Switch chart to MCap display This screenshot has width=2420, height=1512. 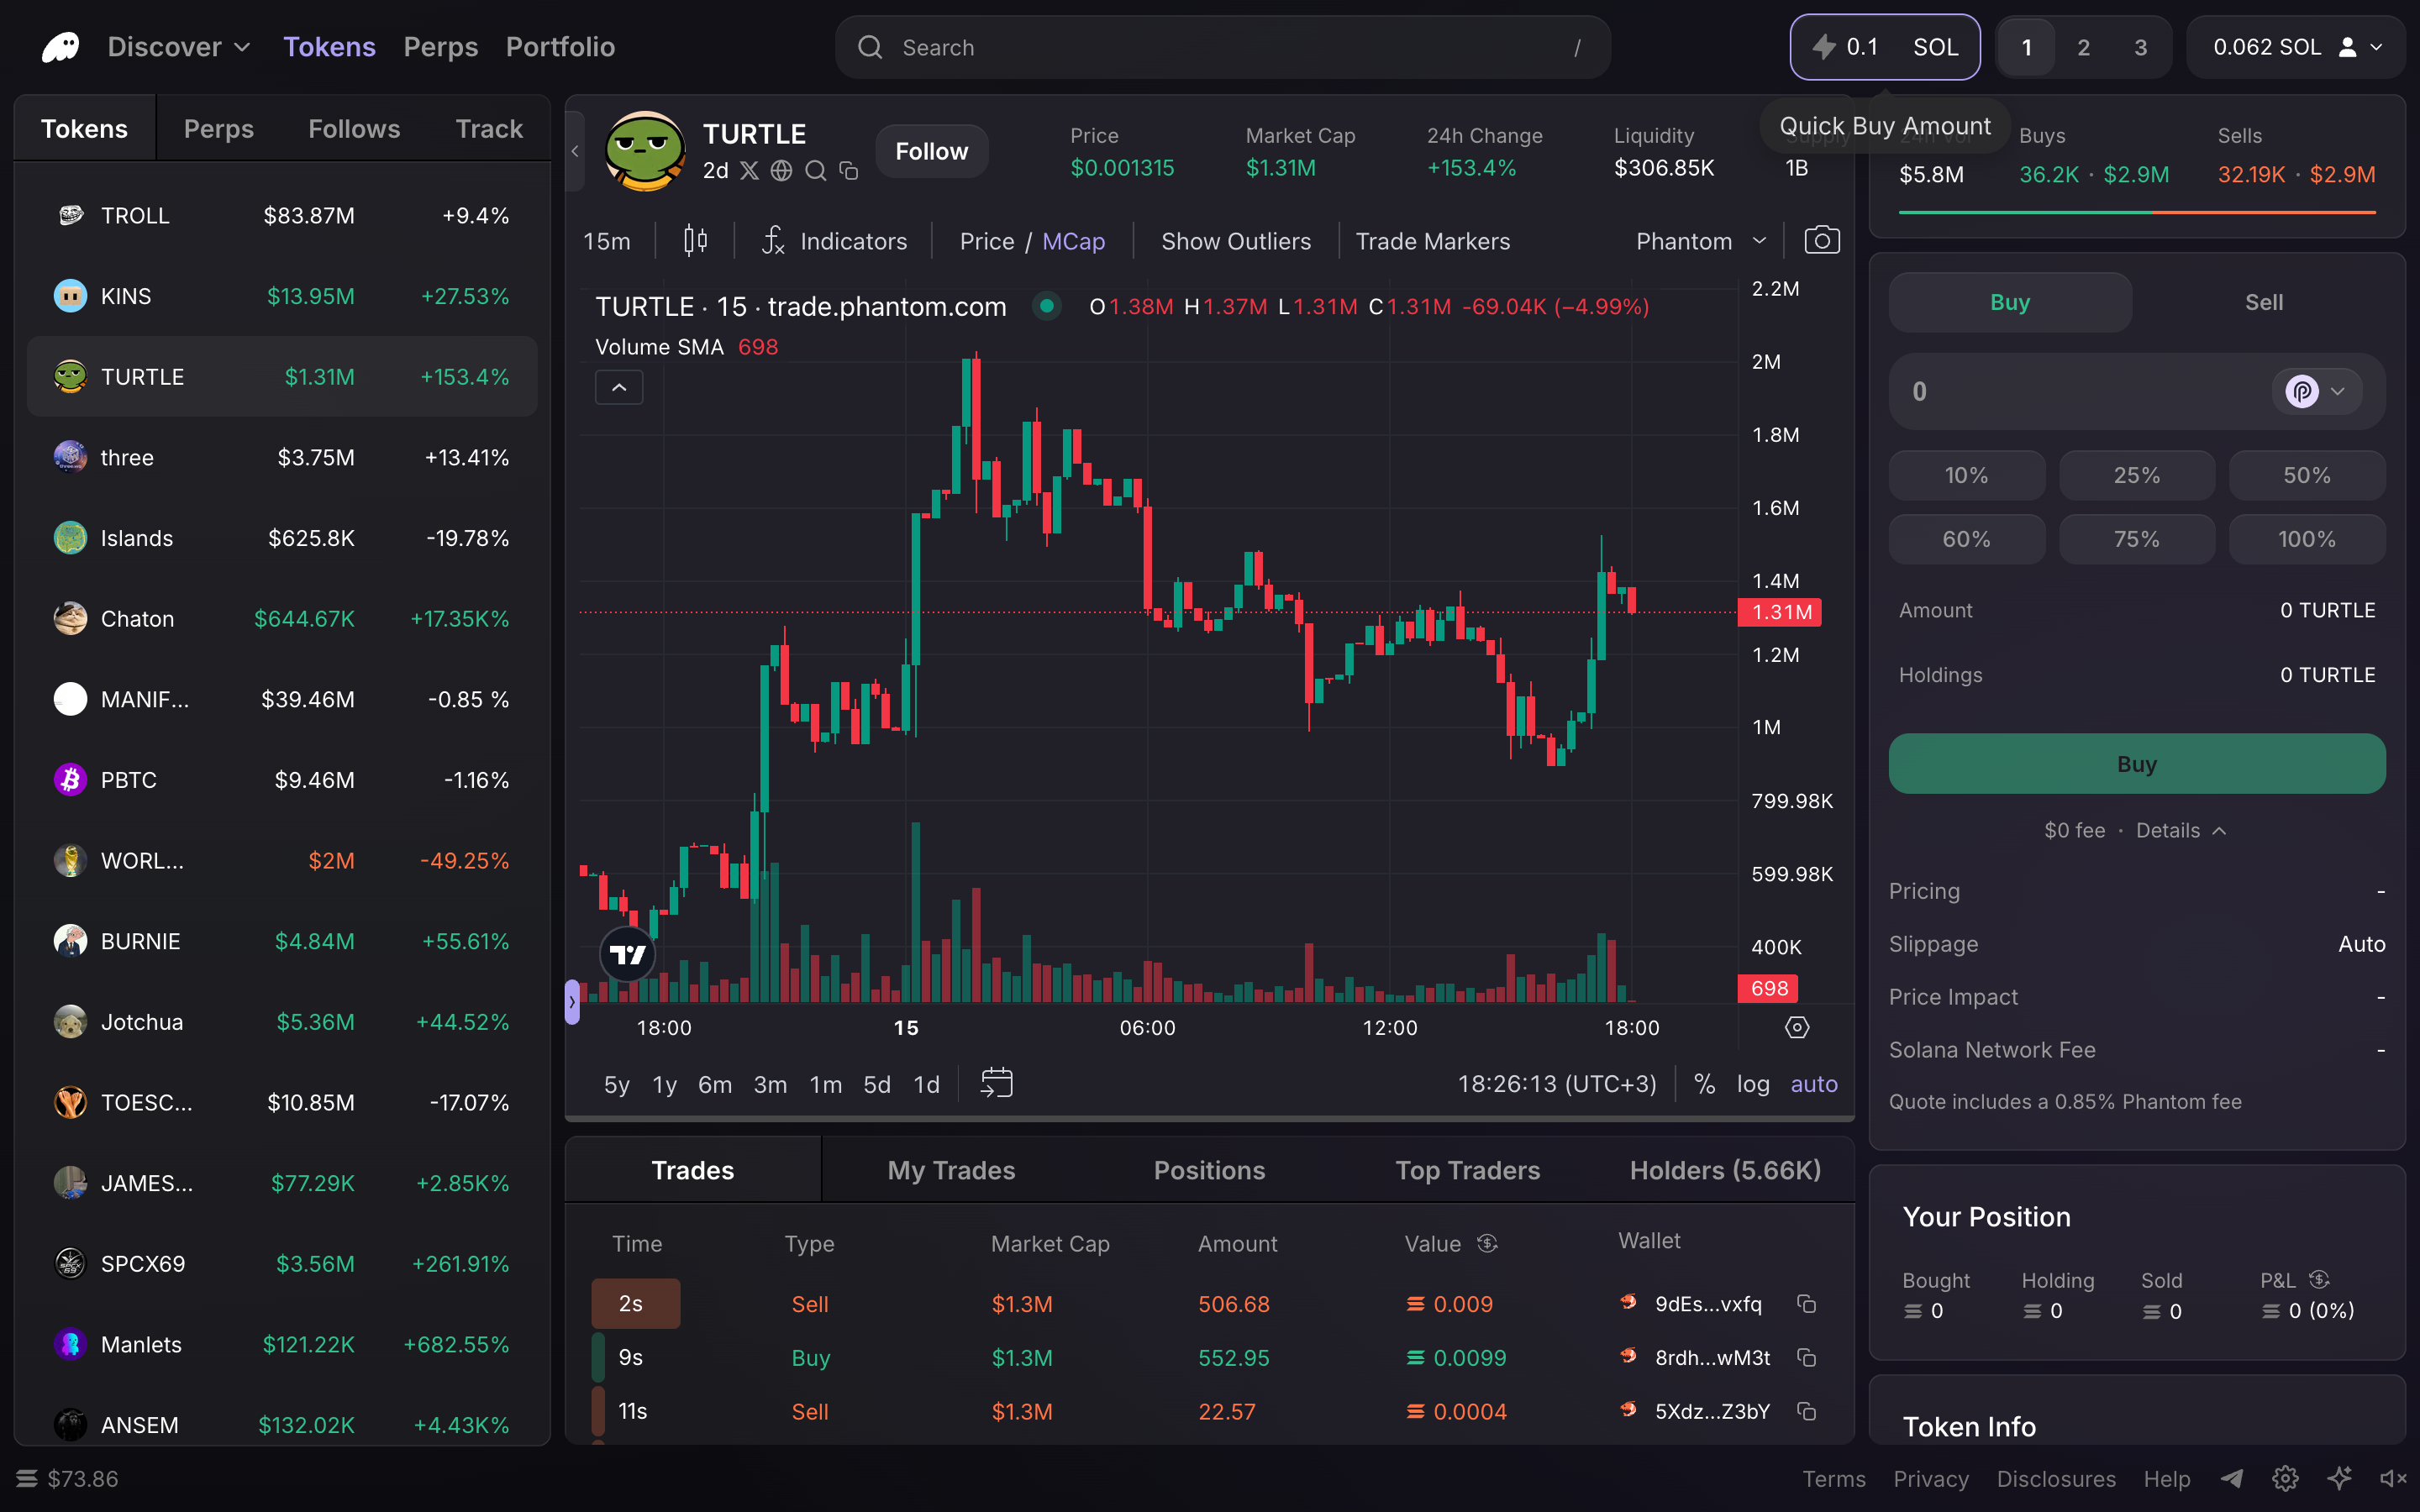point(1073,241)
